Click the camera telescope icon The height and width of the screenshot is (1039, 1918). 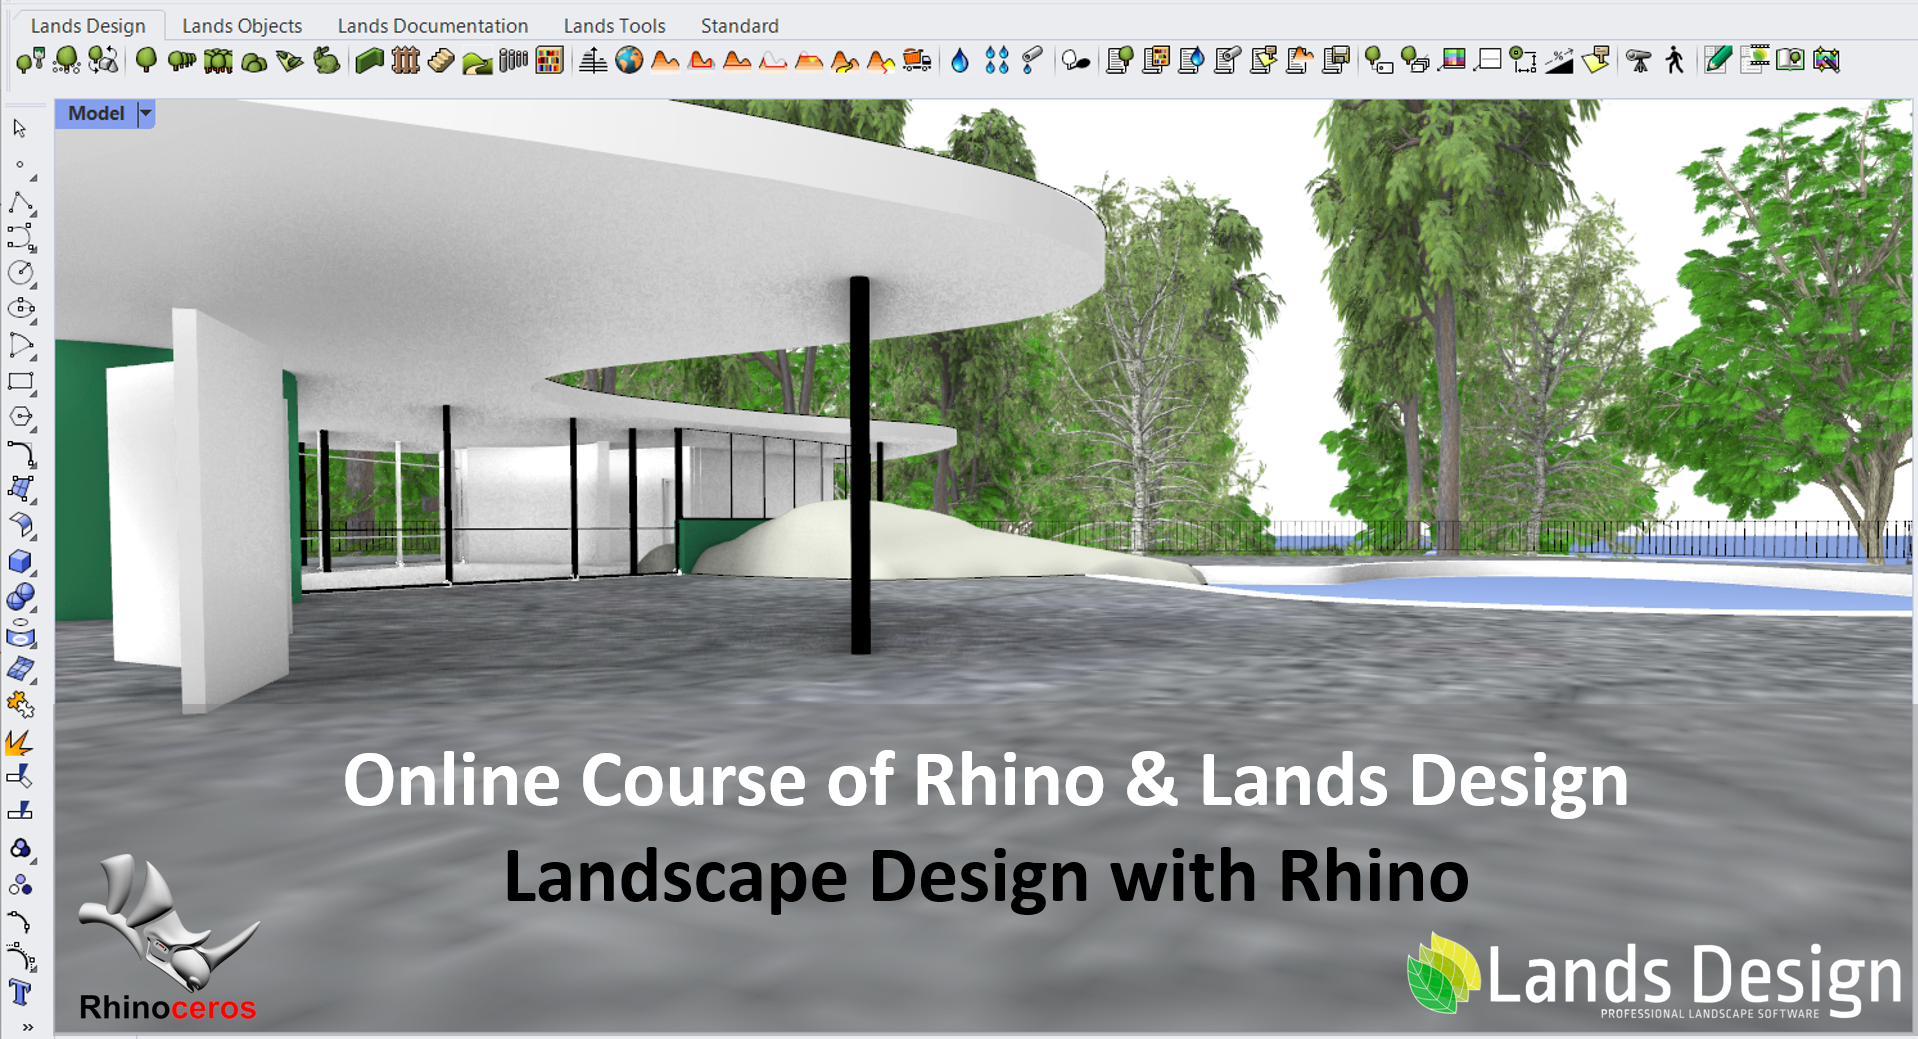pyautogui.click(x=1639, y=60)
